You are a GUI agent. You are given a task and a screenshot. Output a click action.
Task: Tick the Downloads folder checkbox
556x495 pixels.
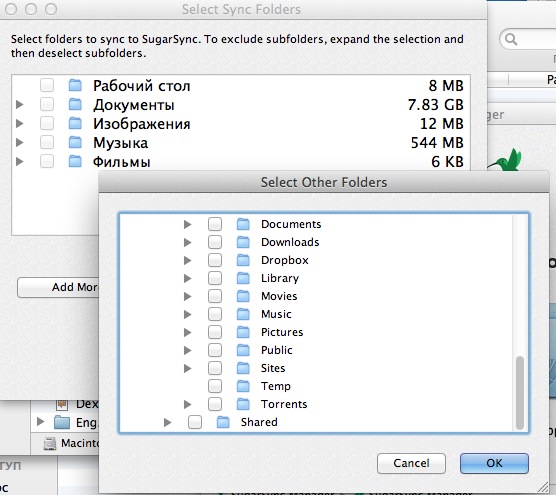tap(215, 242)
